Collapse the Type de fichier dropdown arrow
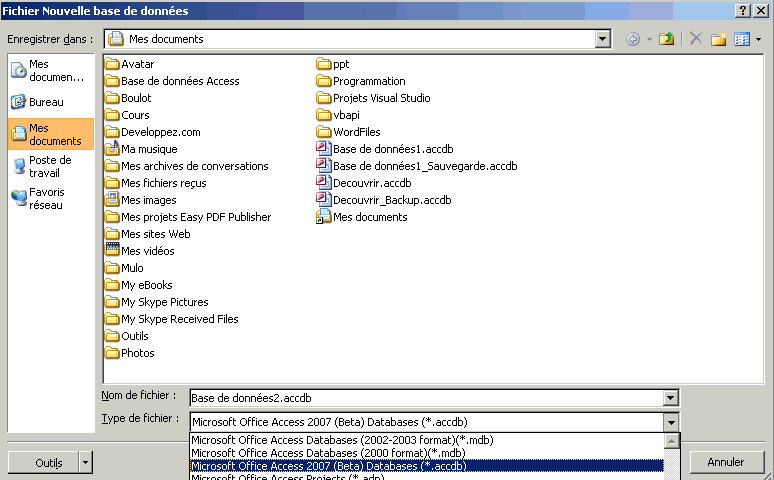 pyautogui.click(x=670, y=421)
